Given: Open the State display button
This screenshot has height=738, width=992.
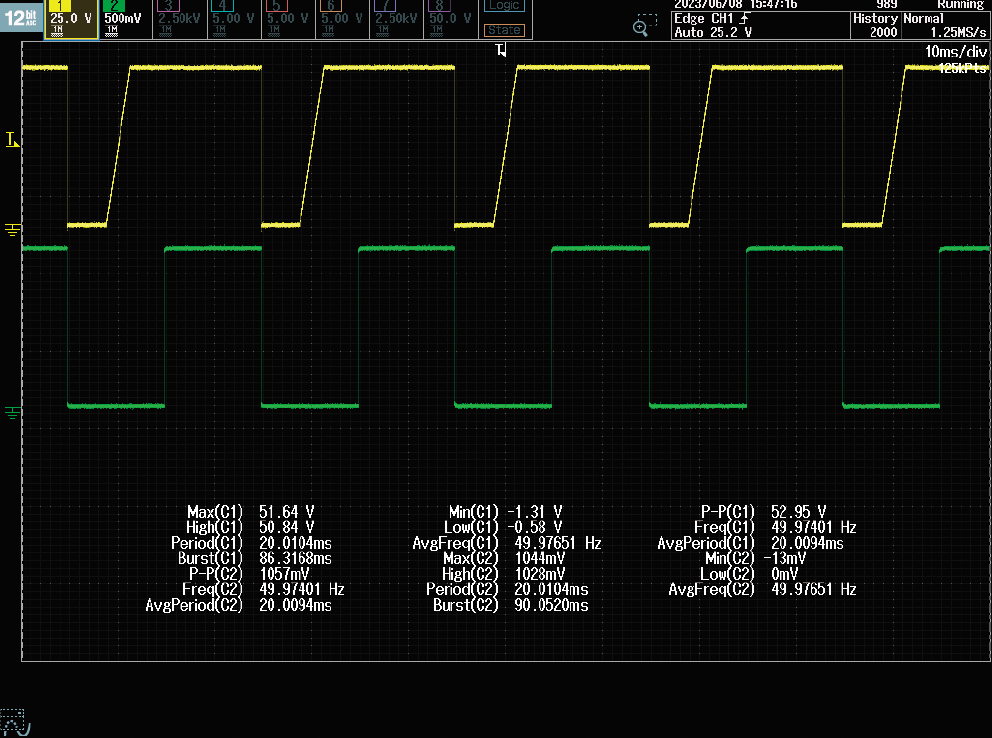Looking at the screenshot, I should 504,30.
